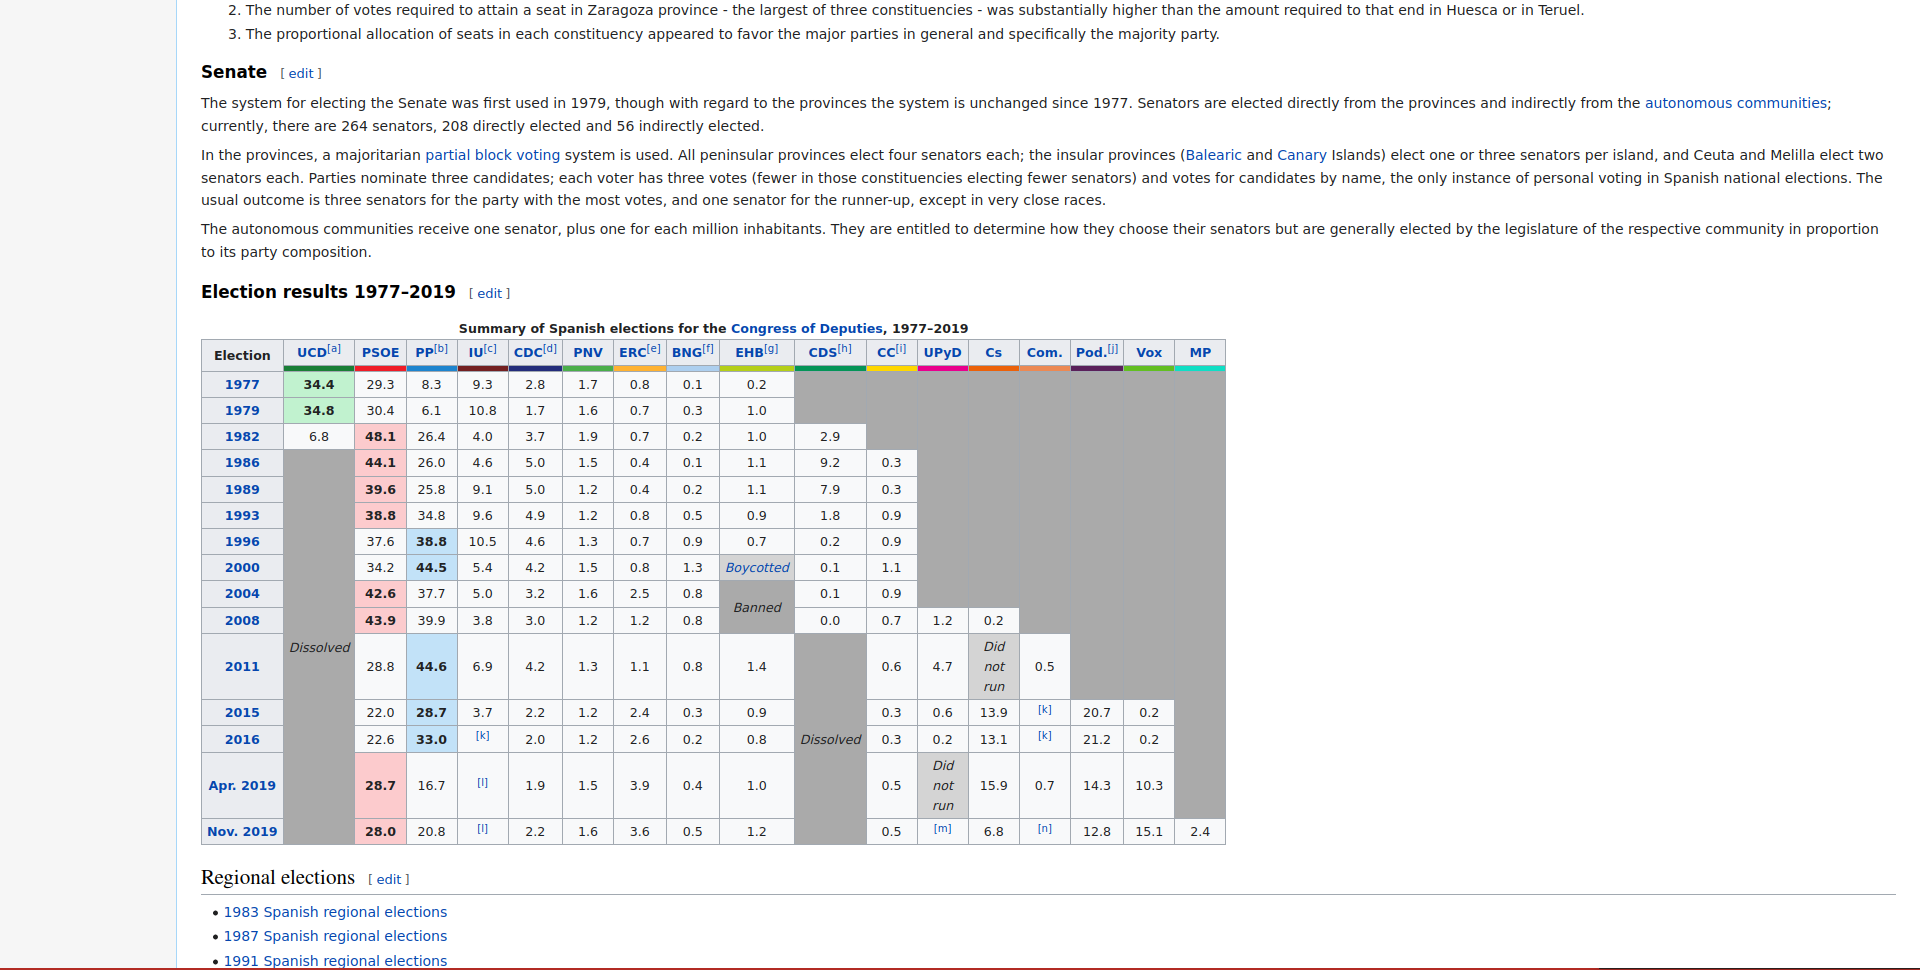Open footnote k in the 2016 IU cell

click(x=482, y=736)
